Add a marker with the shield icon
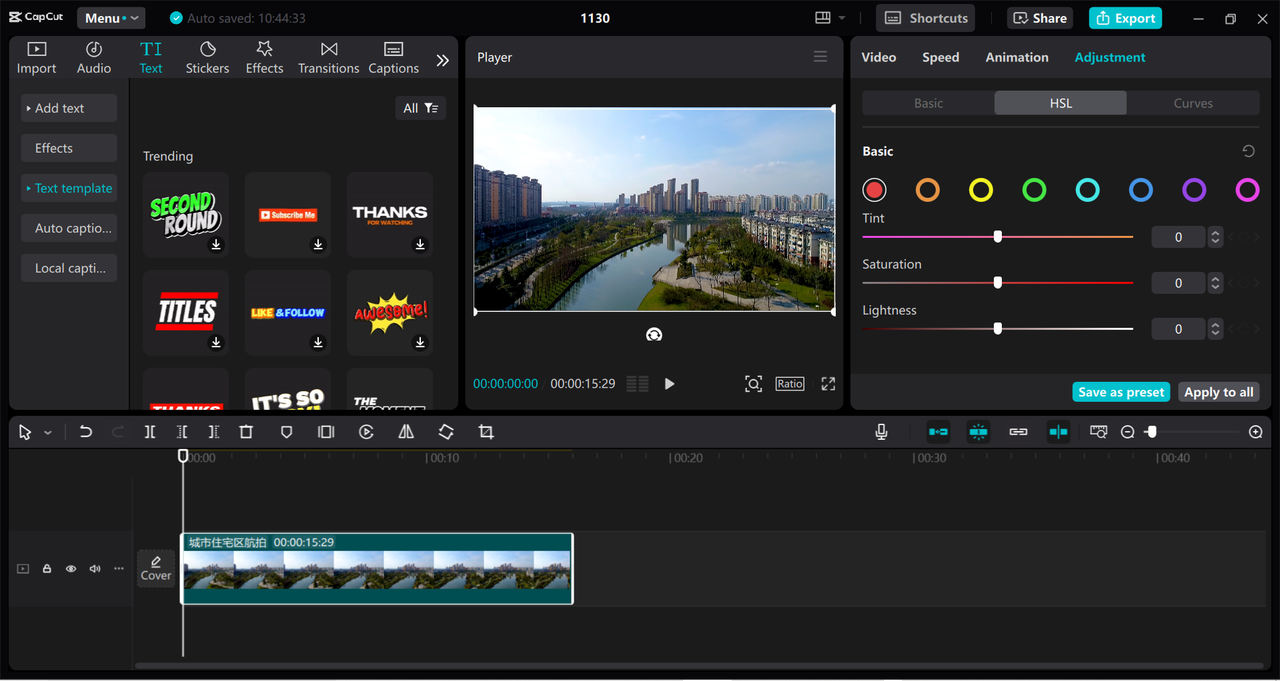1280x681 pixels. 286,432
